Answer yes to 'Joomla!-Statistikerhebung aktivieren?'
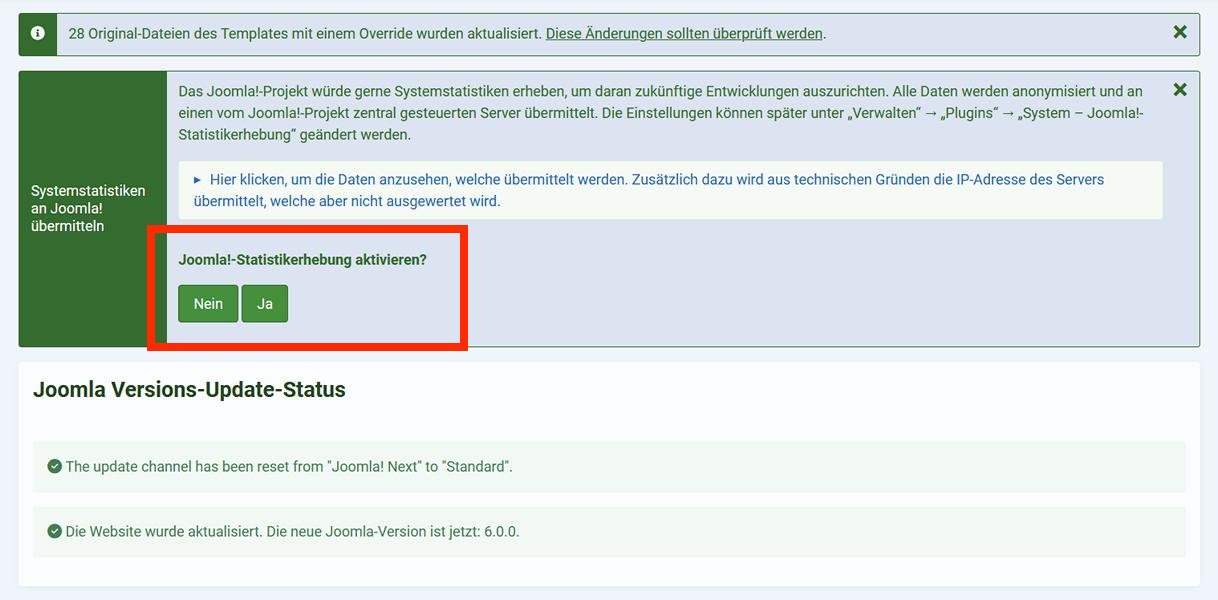Screen dimensions: 1218x600 coord(265,303)
